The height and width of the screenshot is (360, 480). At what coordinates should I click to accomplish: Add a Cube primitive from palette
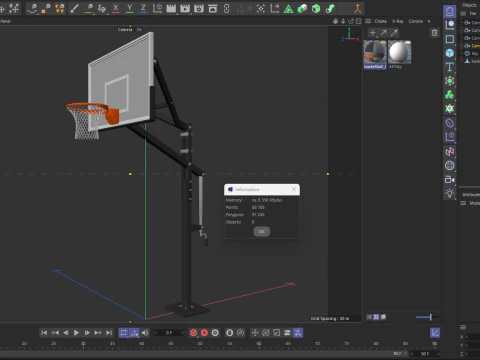pyautogui.click(x=450, y=53)
